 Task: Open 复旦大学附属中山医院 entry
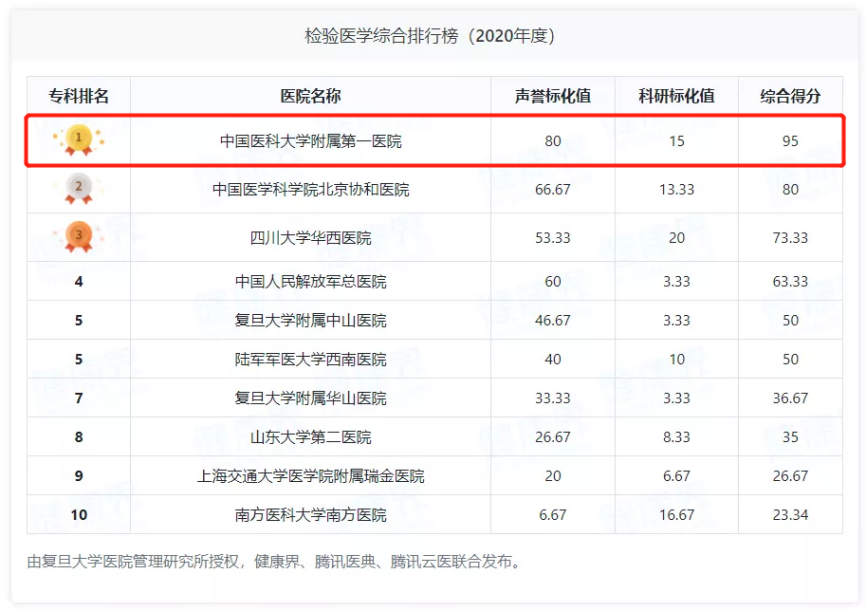310,320
